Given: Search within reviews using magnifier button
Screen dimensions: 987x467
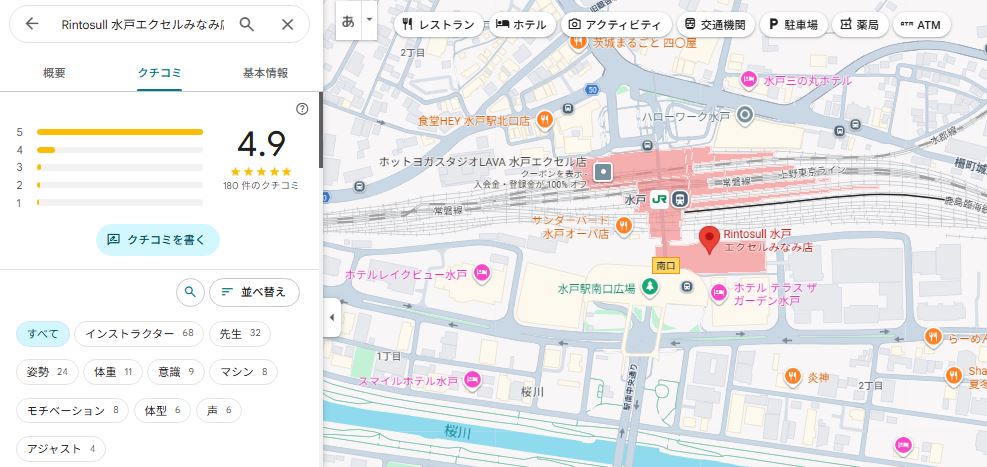Looking at the screenshot, I should [189, 292].
